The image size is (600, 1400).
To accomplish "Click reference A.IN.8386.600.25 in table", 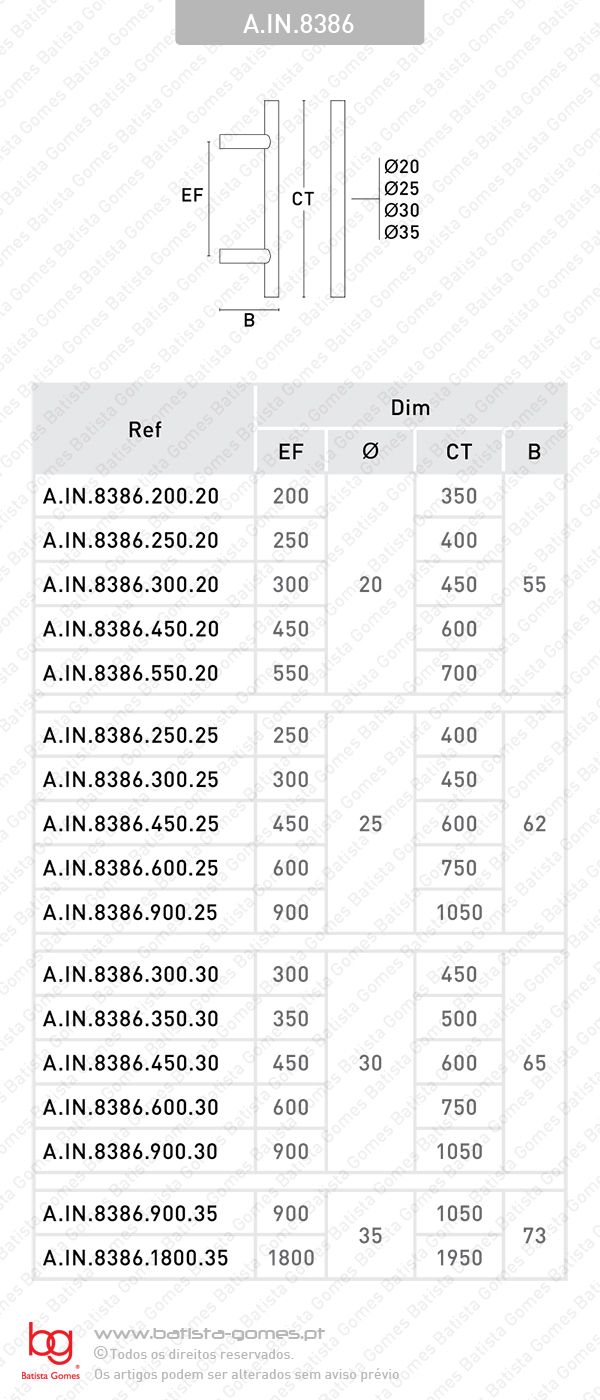I will pyautogui.click(x=131, y=868).
